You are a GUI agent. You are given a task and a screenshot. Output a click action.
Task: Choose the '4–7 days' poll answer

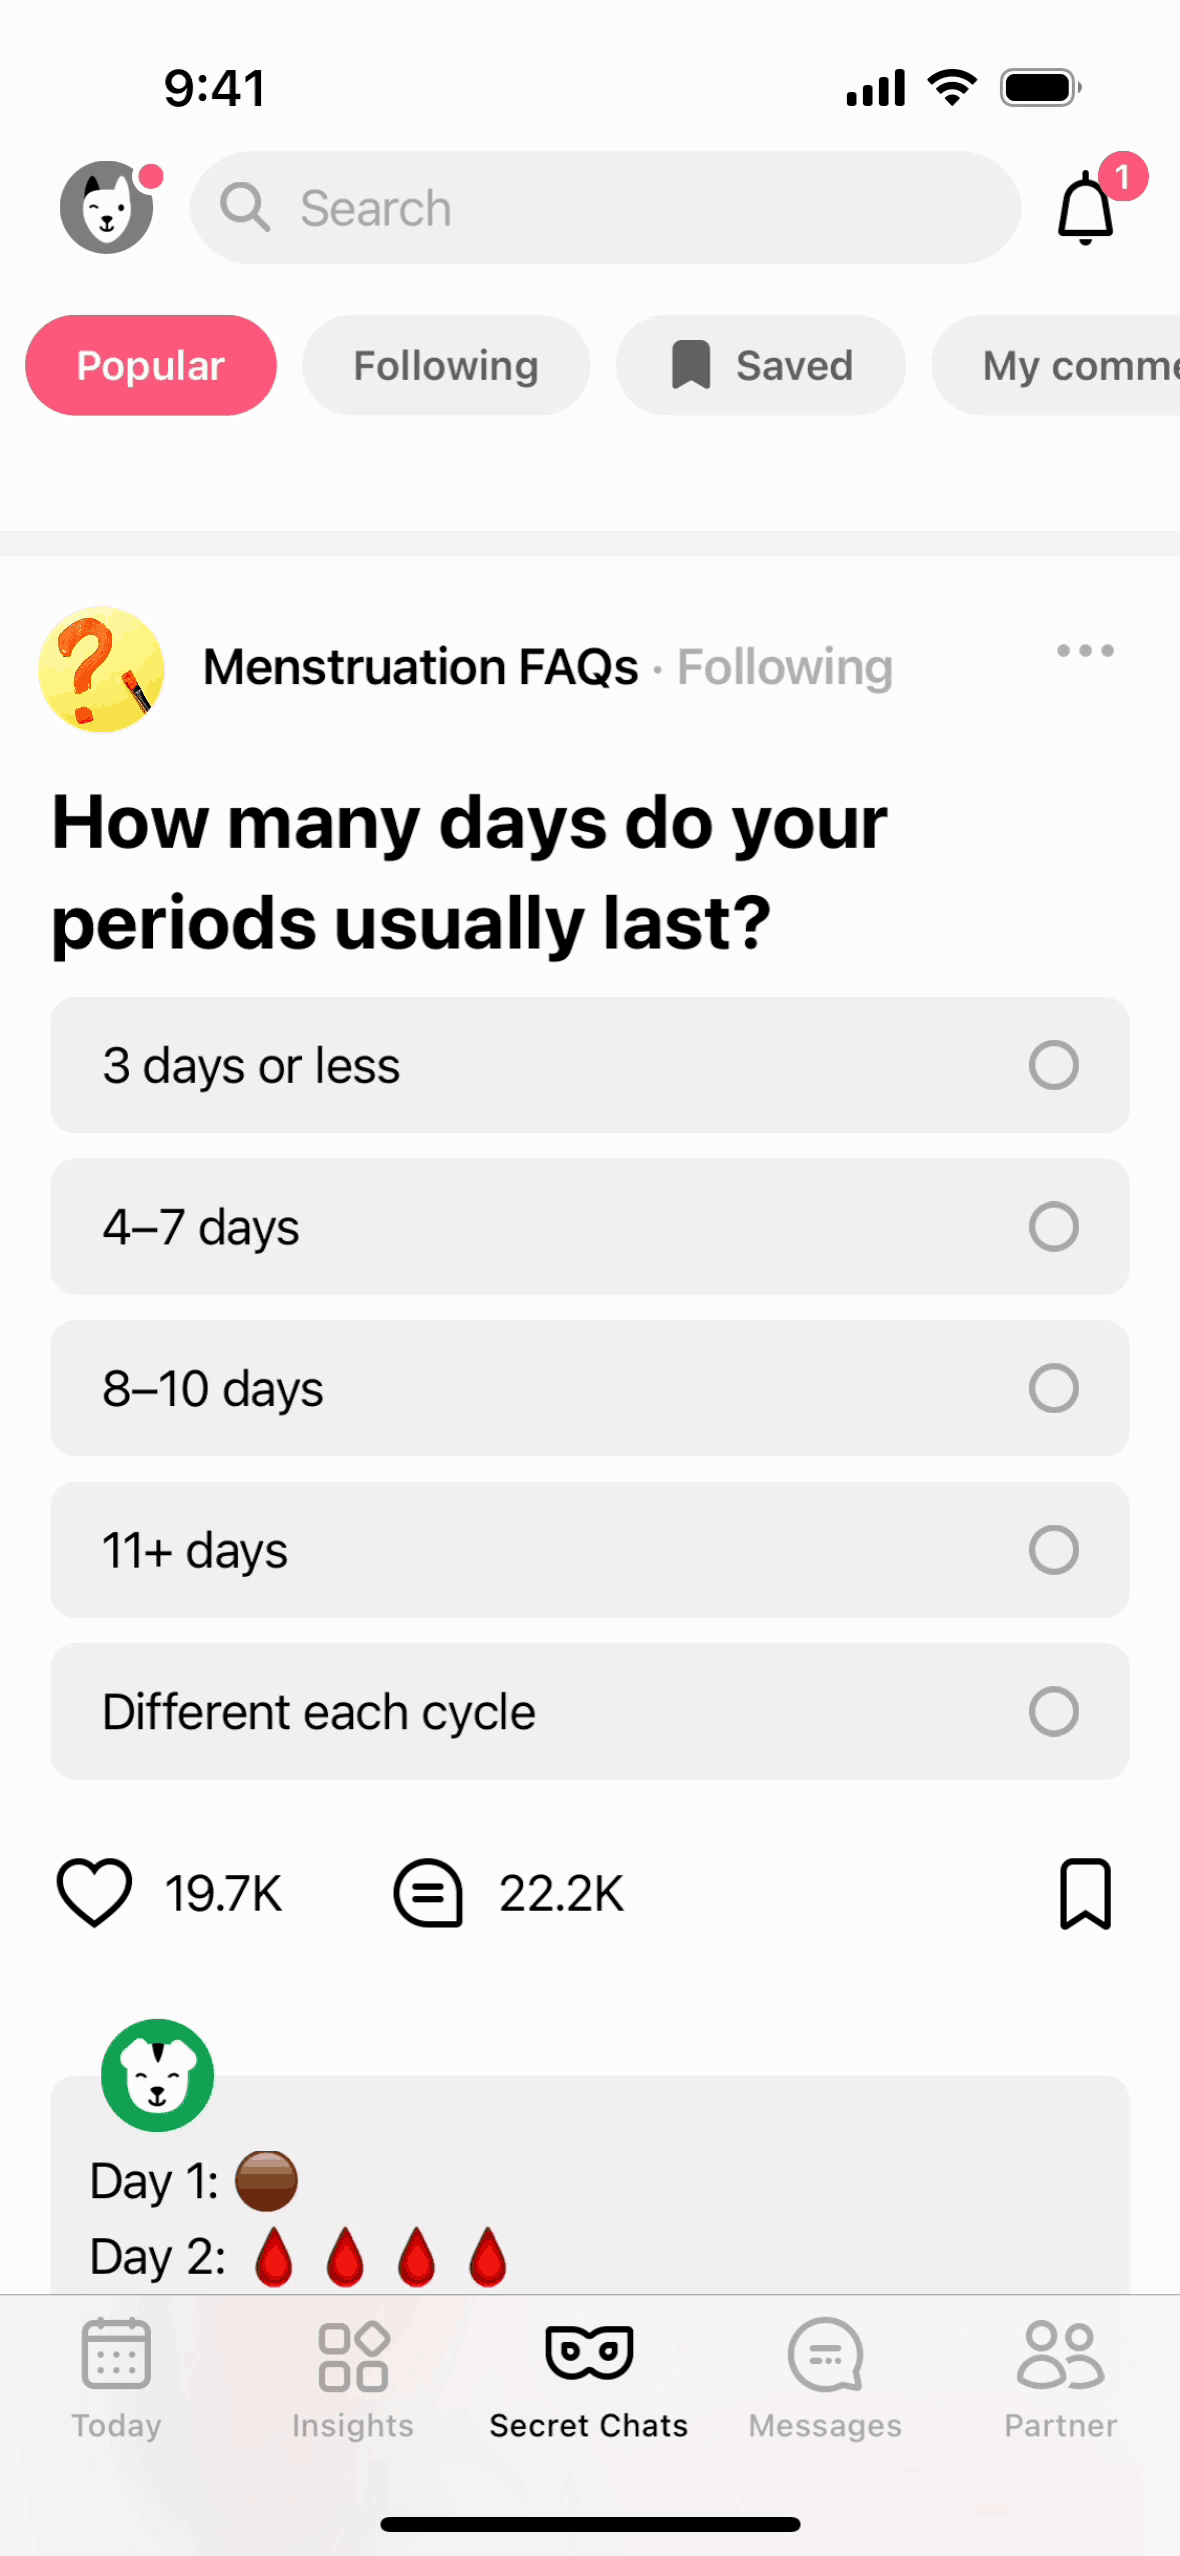(x=590, y=1227)
